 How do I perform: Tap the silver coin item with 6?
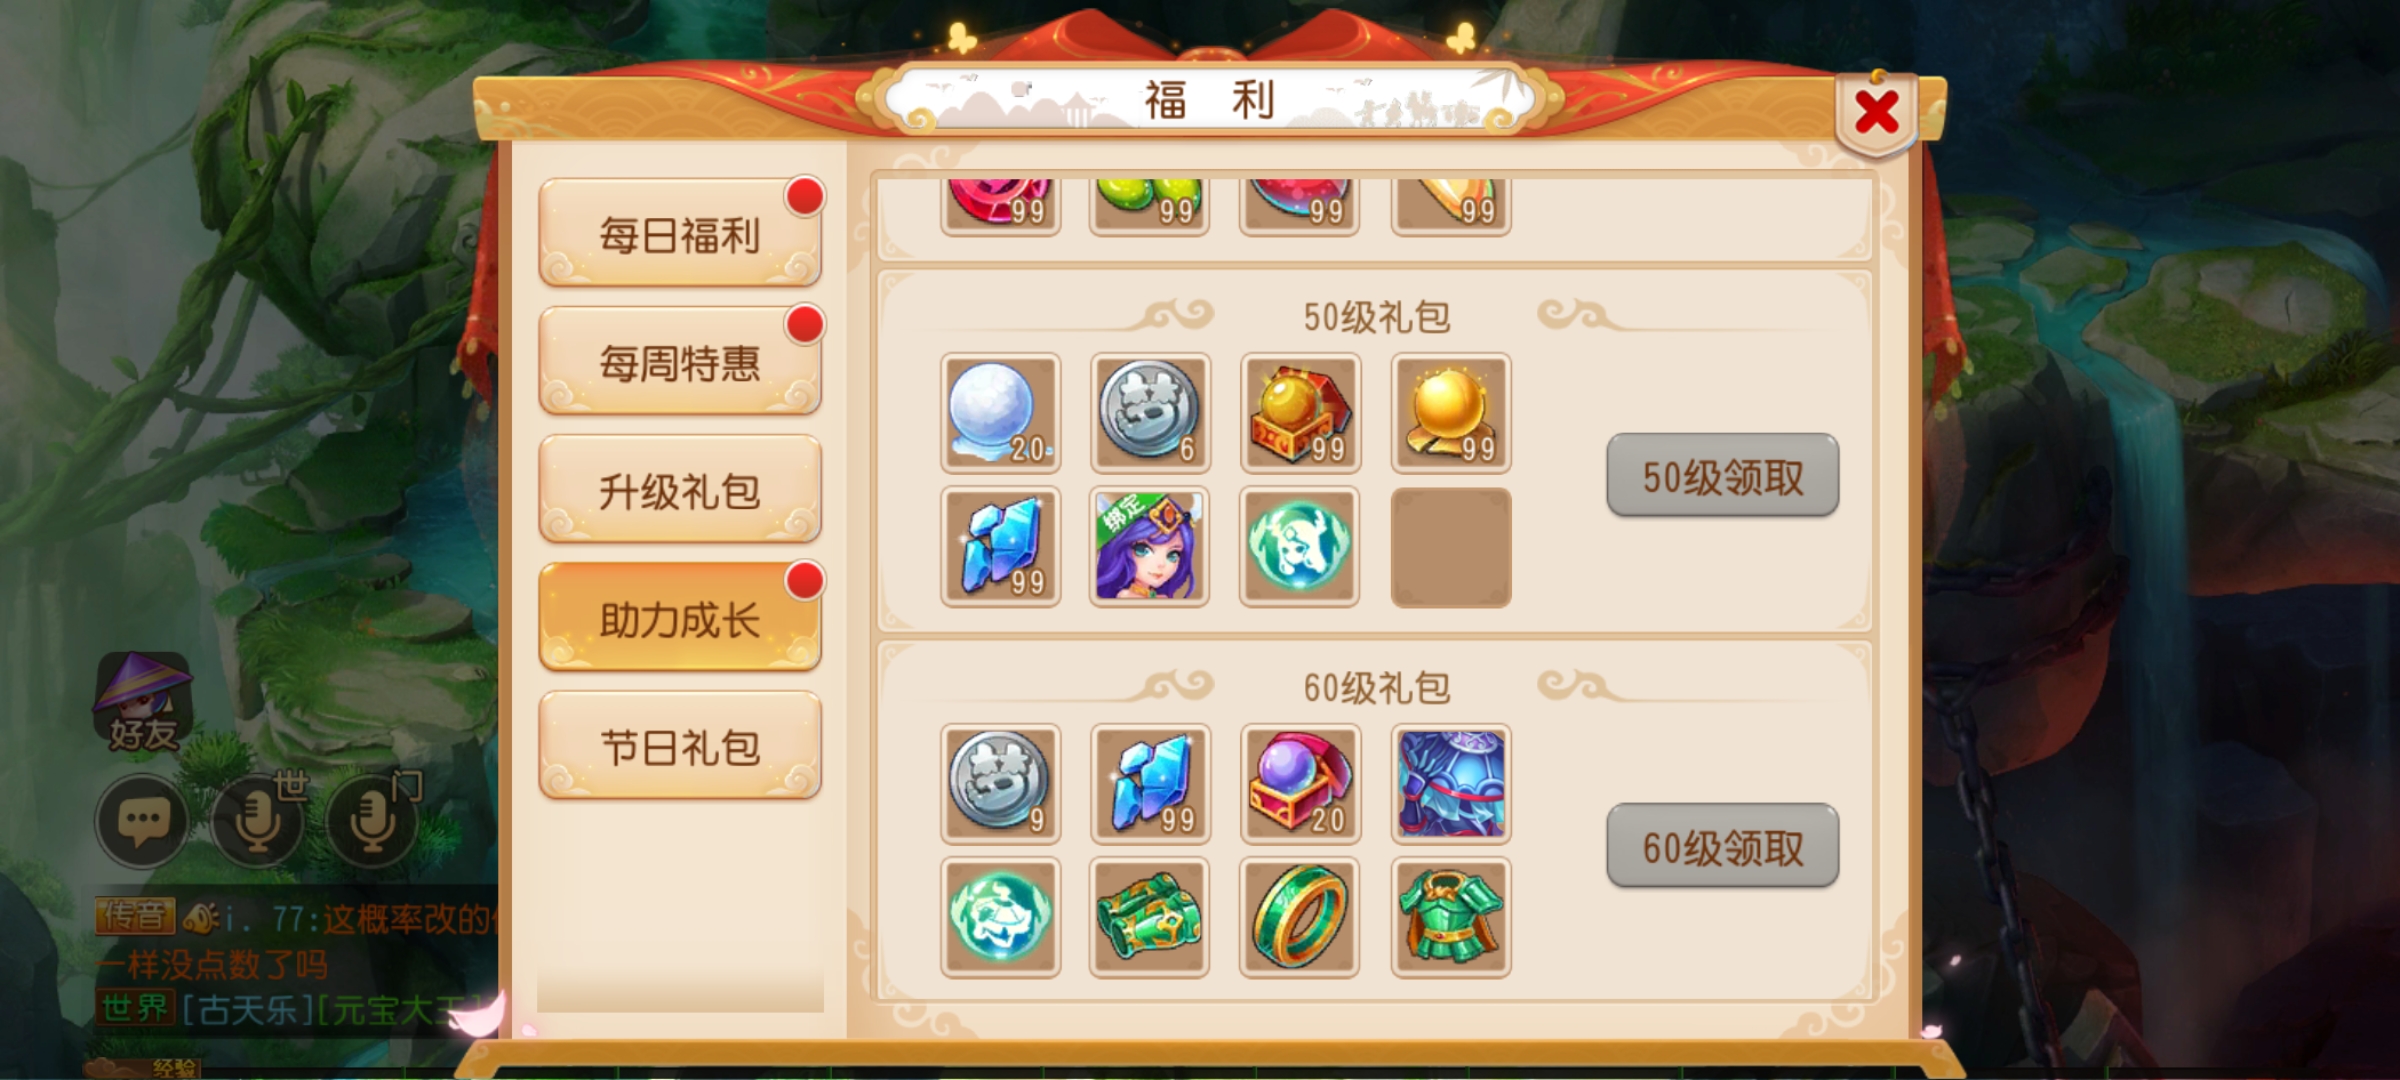point(1150,413)
